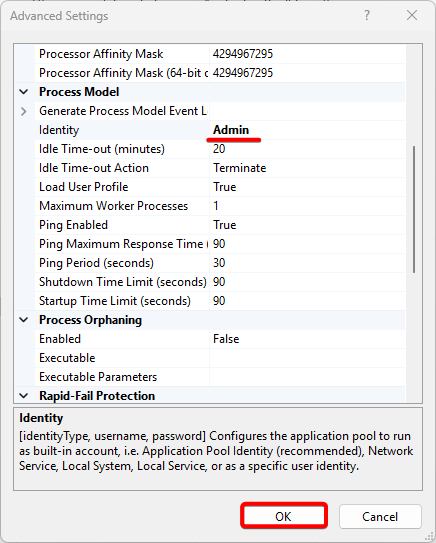Click the question mark help icon
The width and height of the screenshot is (436, 543).
click(366, 16)
